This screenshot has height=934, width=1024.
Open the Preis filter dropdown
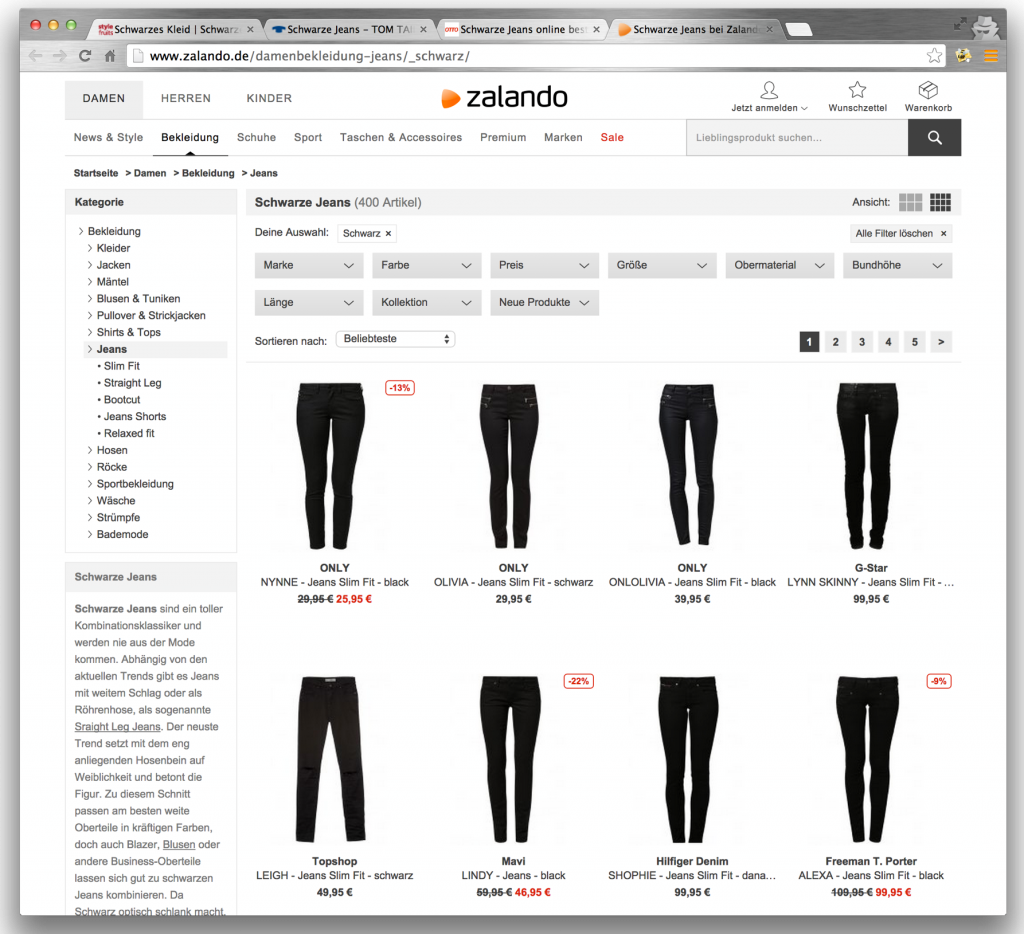[x=545, y=266]
